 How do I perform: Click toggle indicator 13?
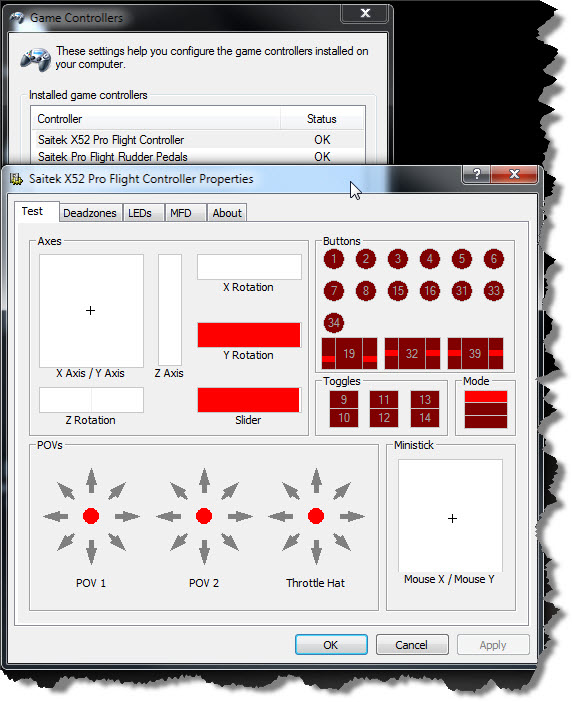pos(425,400)
